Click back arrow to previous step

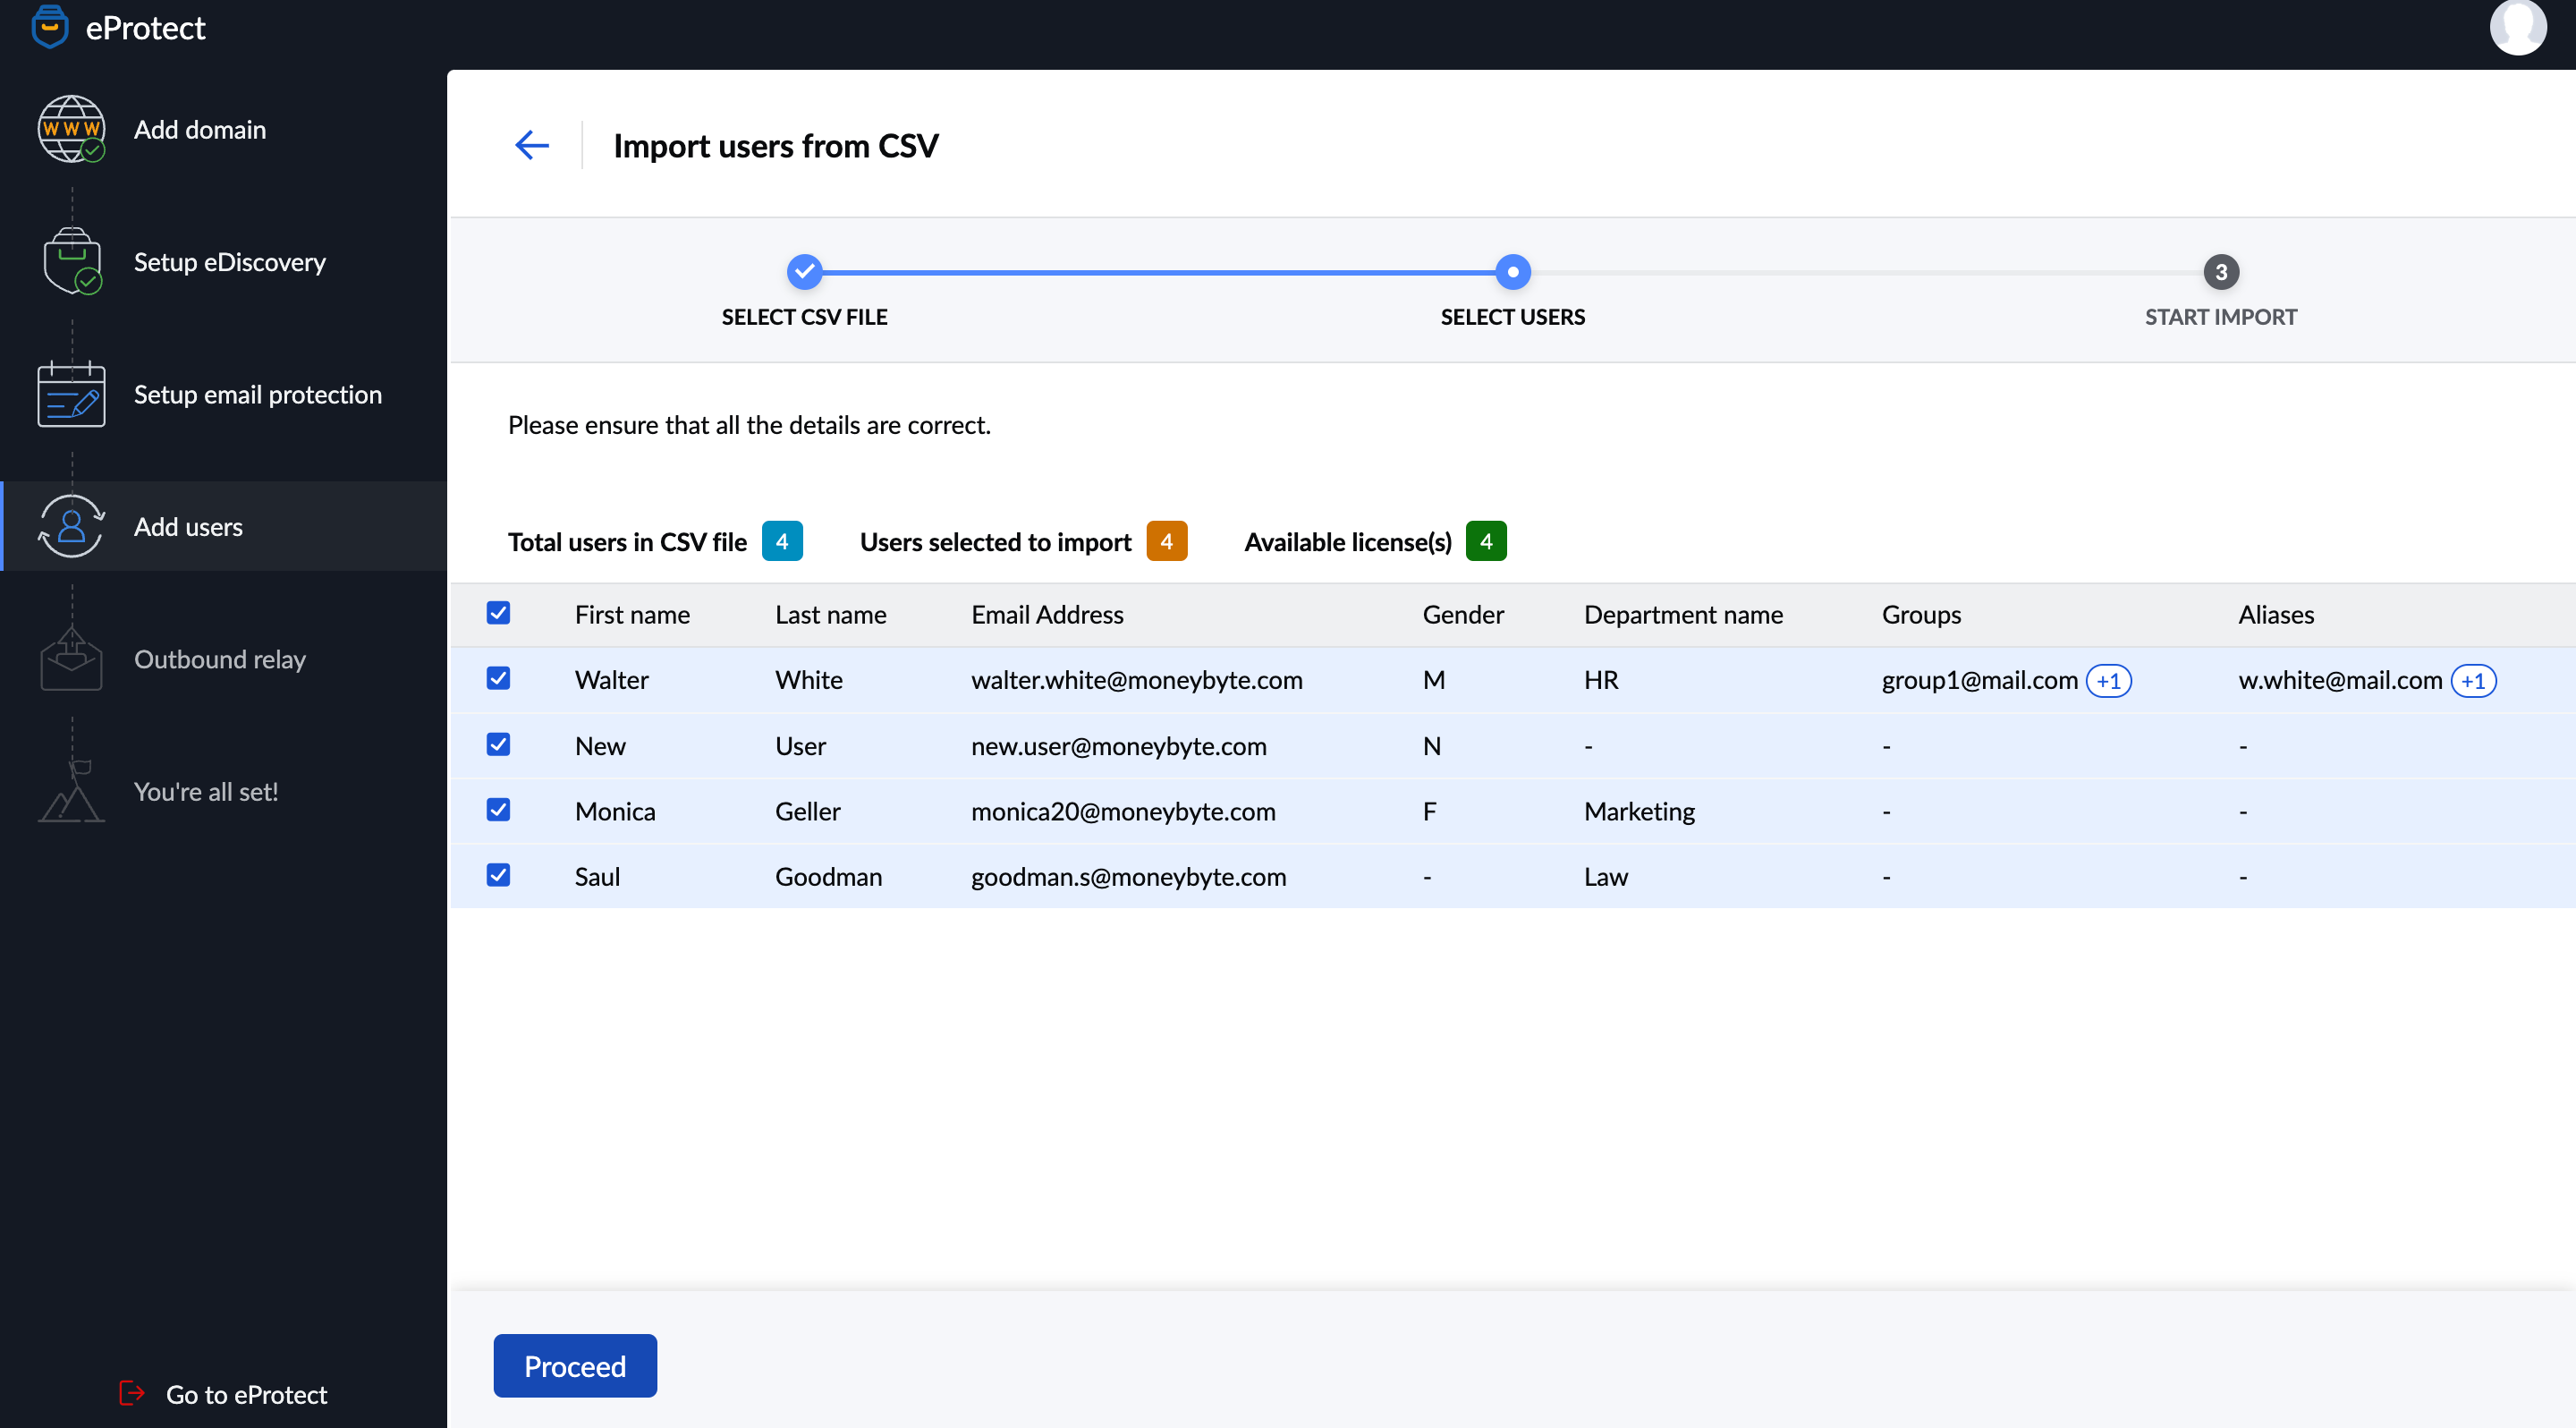pos(530,142)
